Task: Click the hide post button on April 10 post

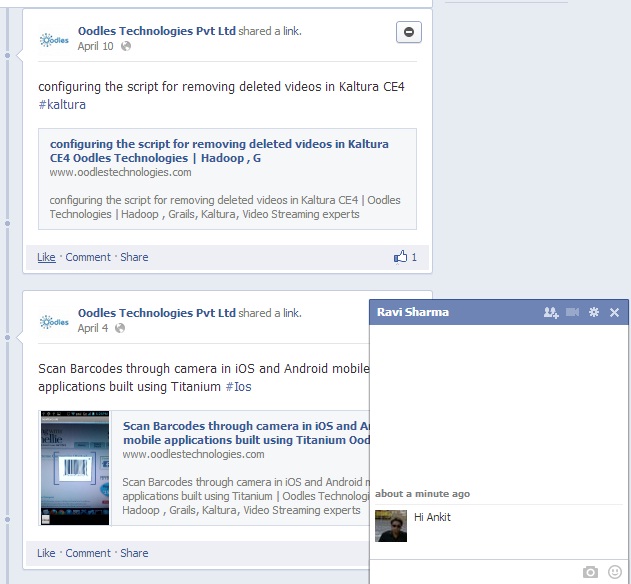Action: click(x=408, y=32)
